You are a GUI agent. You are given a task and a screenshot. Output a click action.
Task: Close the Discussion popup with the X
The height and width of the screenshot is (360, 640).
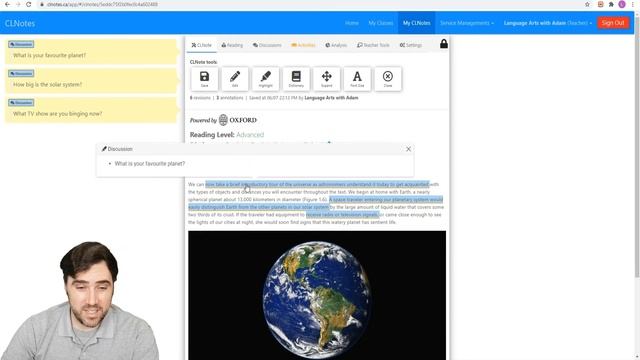point(408,149)
